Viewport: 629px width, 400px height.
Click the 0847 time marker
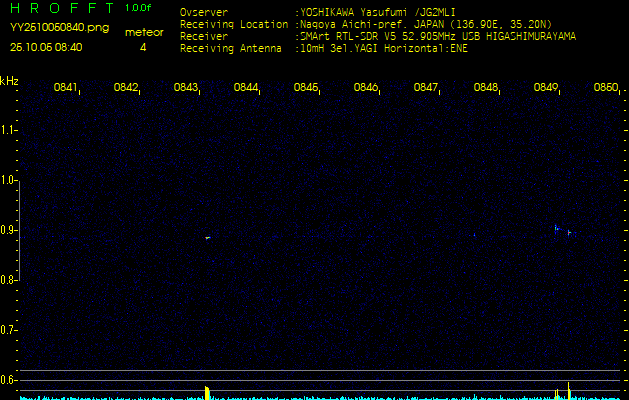[425, 87]
